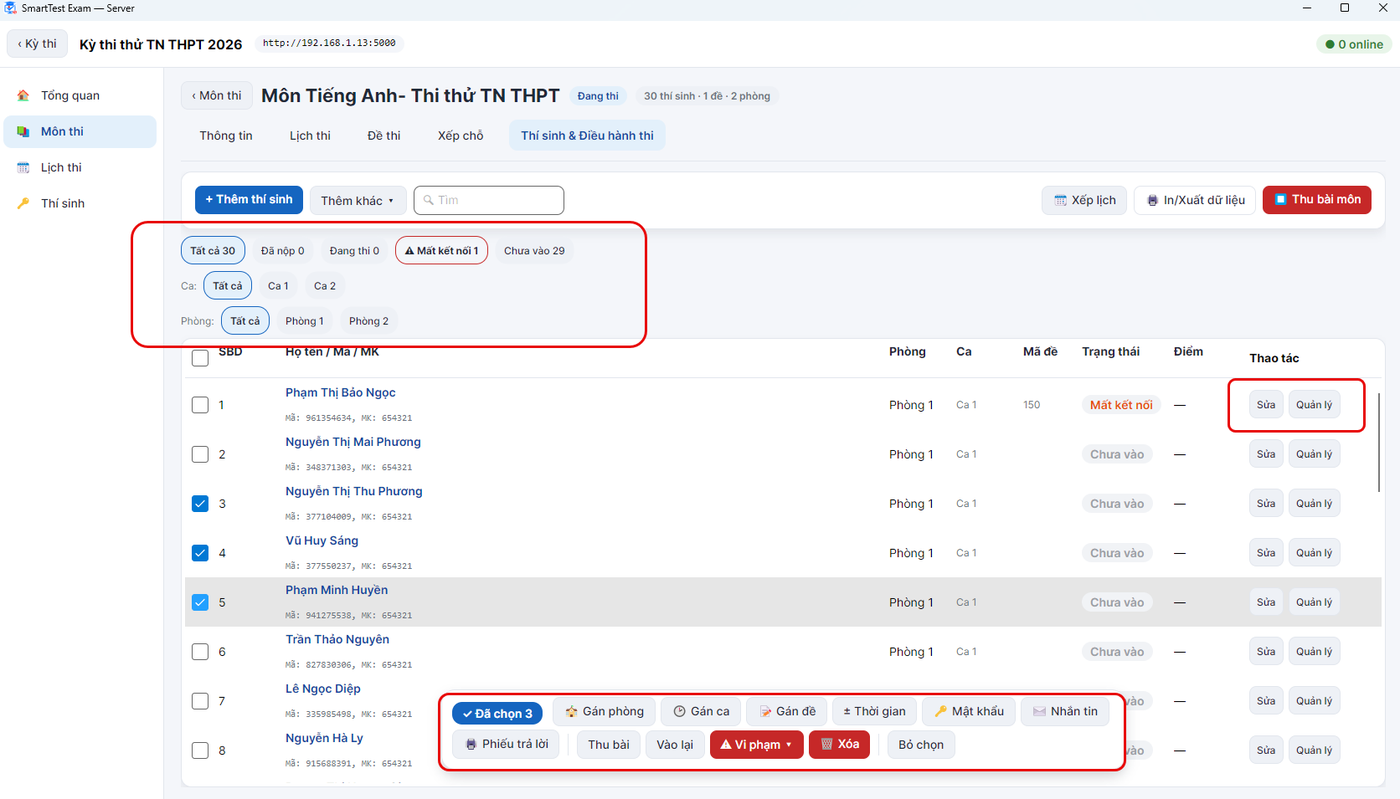The image size is (1400, 799).
Task: Filter by Mất kết nối 1 chip
Action: [441, 251]
